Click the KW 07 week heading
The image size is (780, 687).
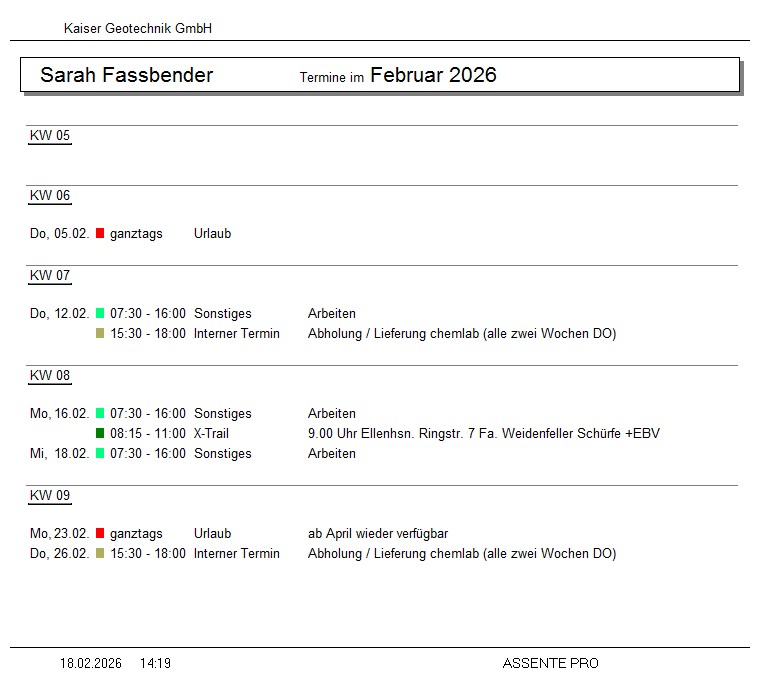coord(50,276)
